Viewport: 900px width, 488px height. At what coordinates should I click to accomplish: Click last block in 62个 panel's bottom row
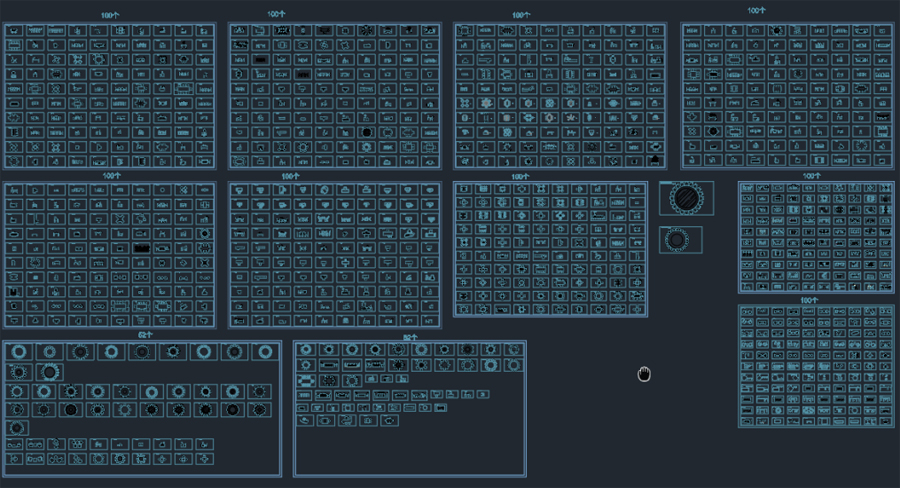(x=203, y=459)
